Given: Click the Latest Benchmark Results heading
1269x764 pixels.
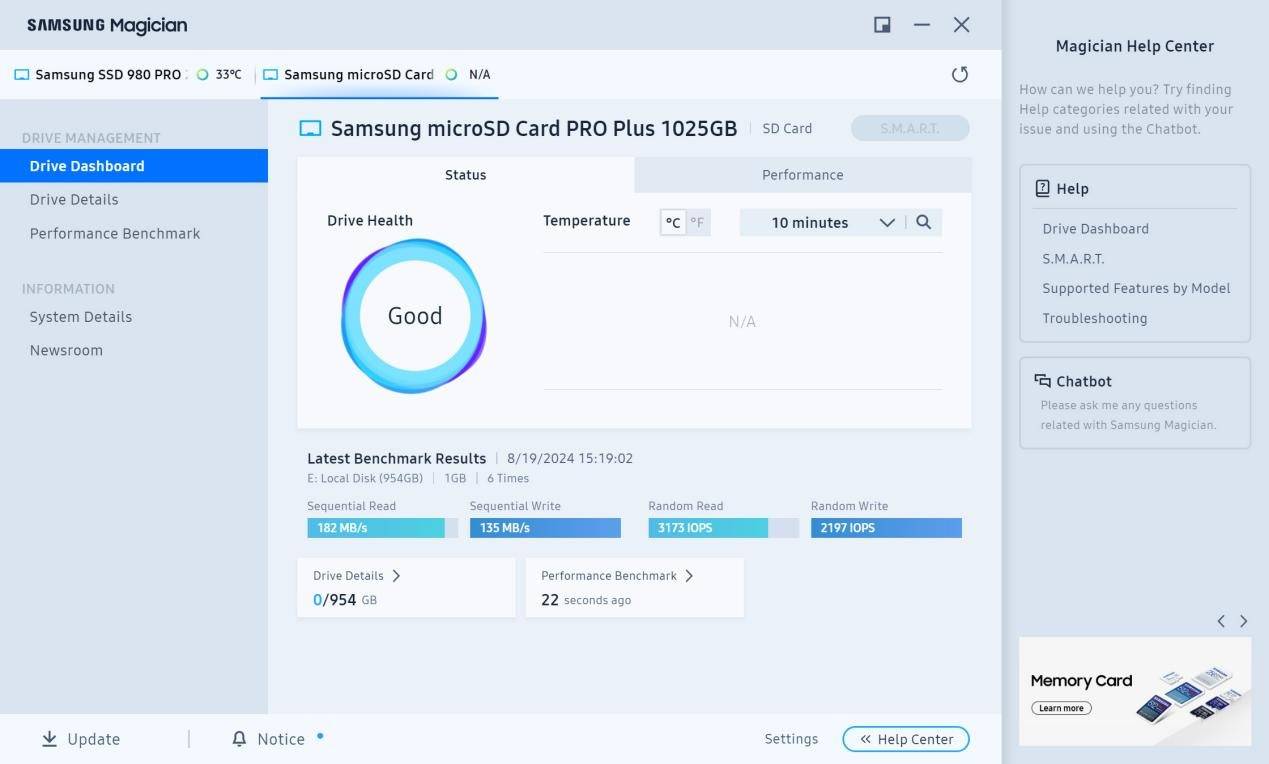Looking at the screenshot, I should click(396, 458).
